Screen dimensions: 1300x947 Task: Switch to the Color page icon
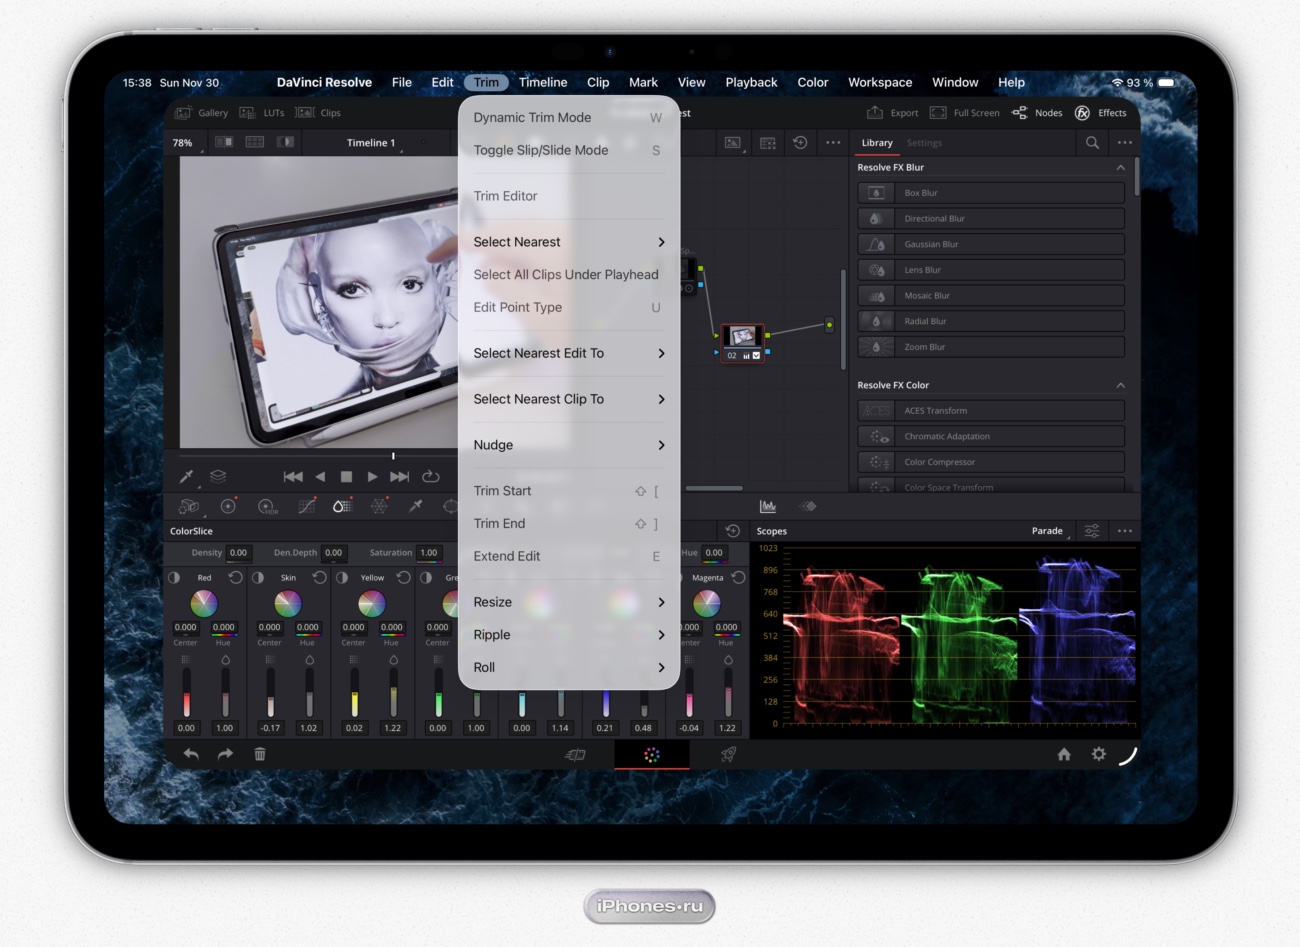652,755
